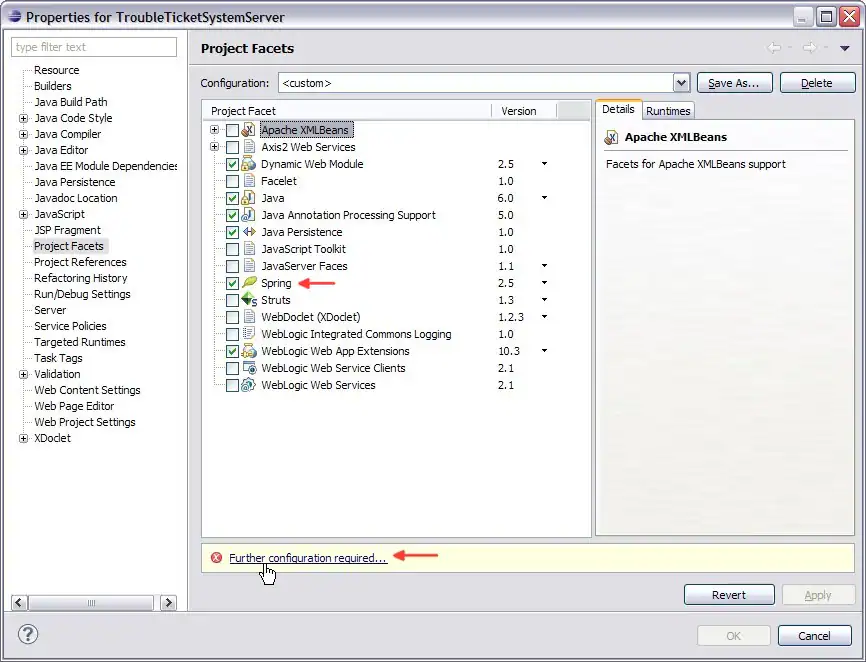
Task: Open Spring version dropdown arrow
Action: [544, 283]
